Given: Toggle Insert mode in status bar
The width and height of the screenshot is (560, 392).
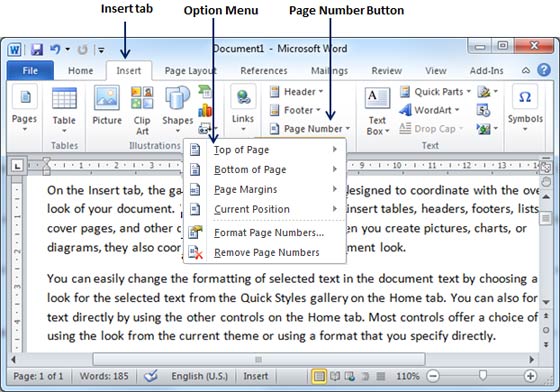Looking at the screenshot, I should [256, 376].
